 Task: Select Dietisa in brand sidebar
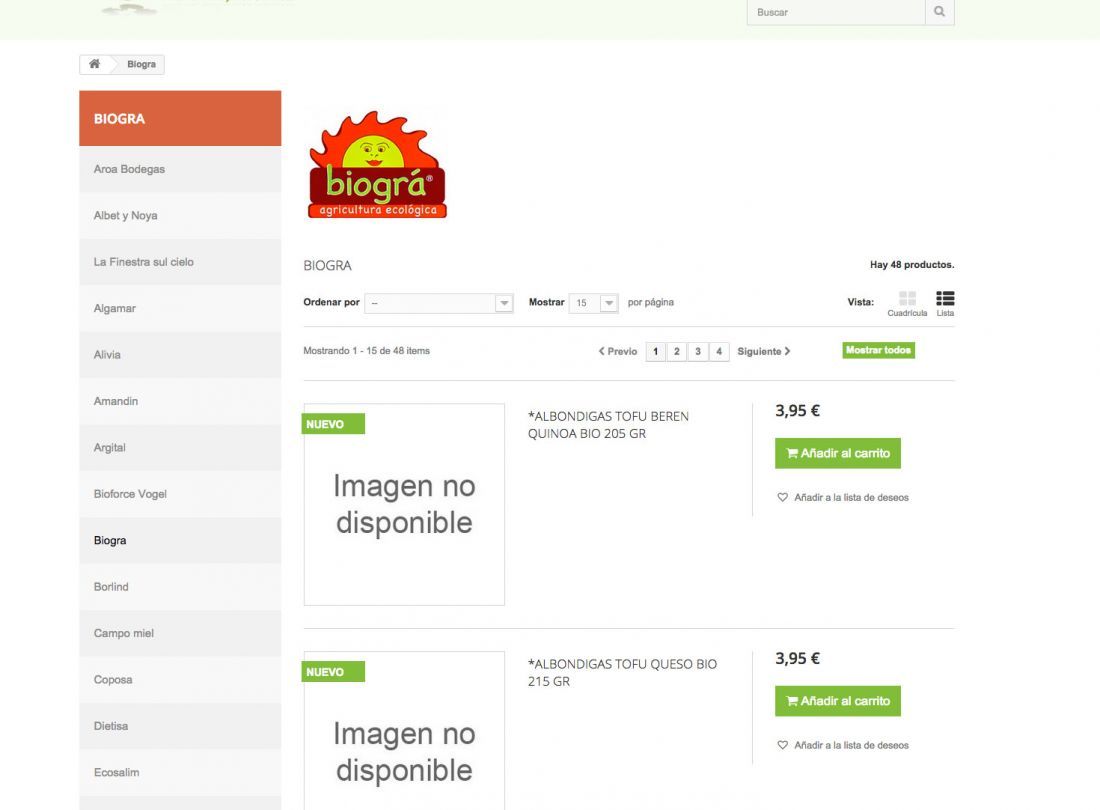coord(180,726)
